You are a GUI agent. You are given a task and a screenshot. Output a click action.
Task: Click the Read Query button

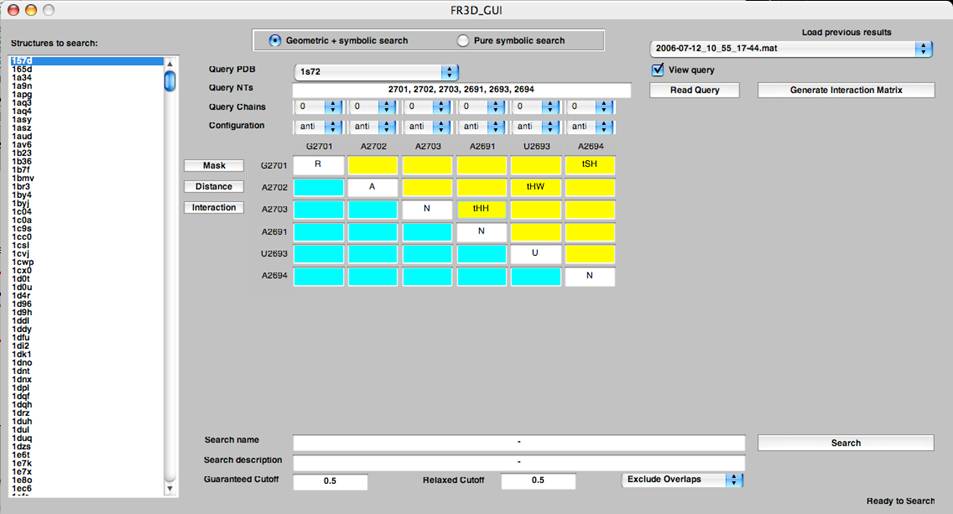click(694, 90)
